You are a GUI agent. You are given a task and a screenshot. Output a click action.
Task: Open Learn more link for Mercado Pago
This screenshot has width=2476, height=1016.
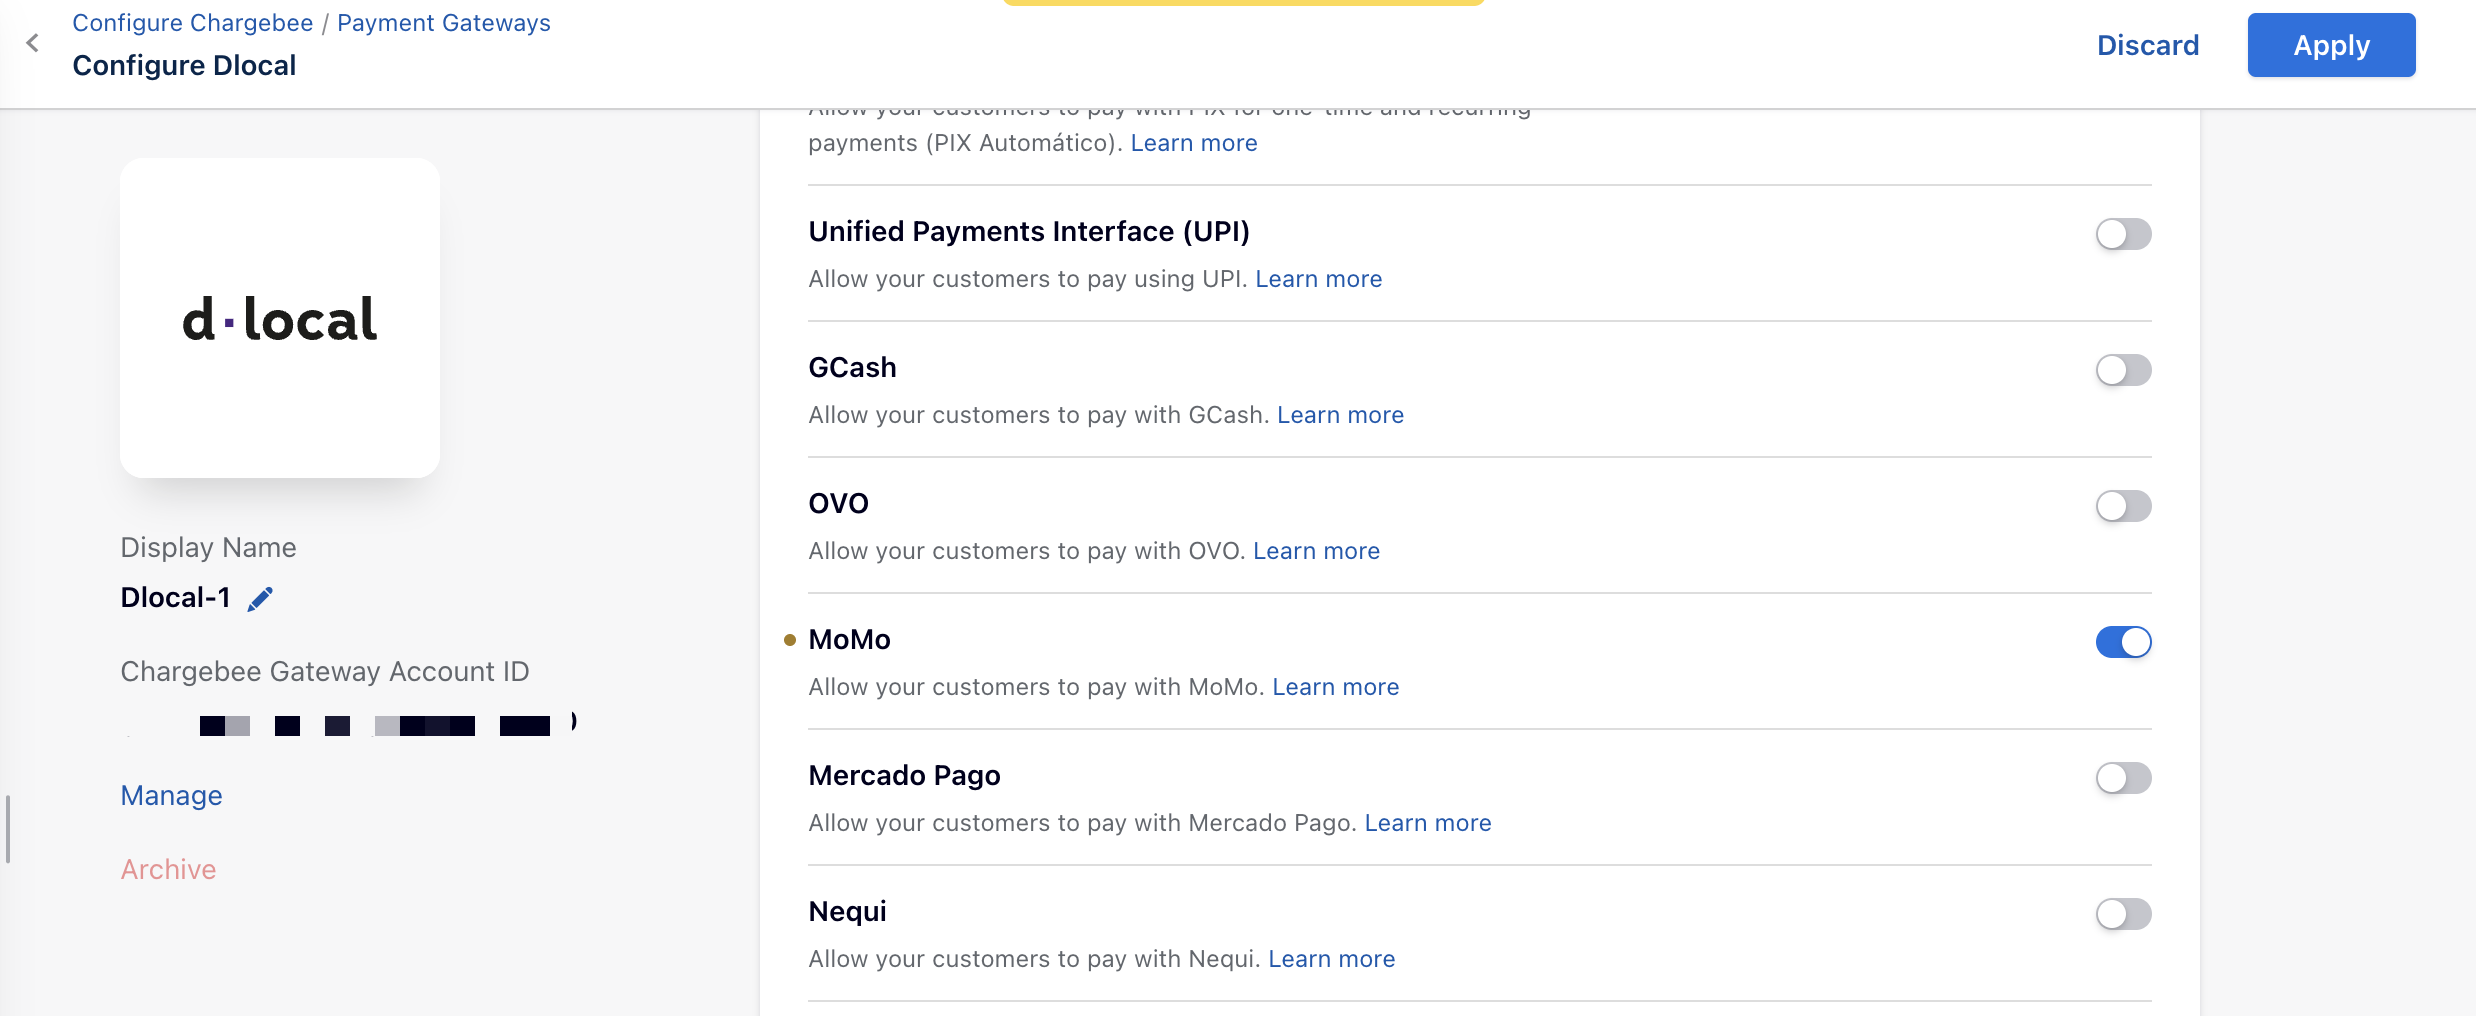(1428, 823)
